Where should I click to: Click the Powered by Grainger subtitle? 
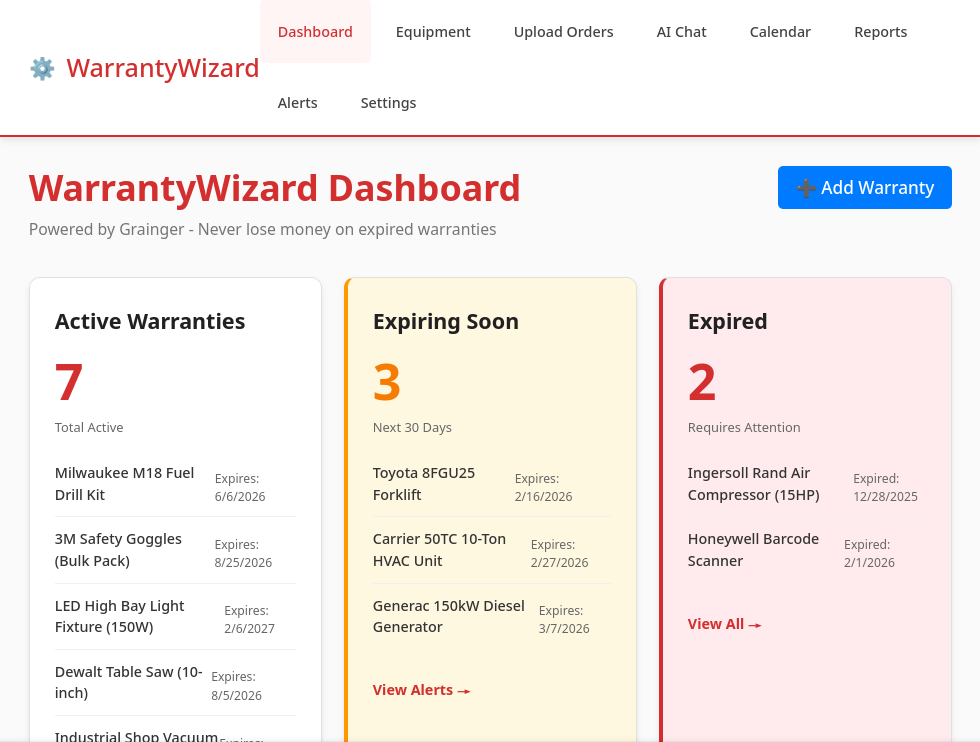click(x=262, y=229)
